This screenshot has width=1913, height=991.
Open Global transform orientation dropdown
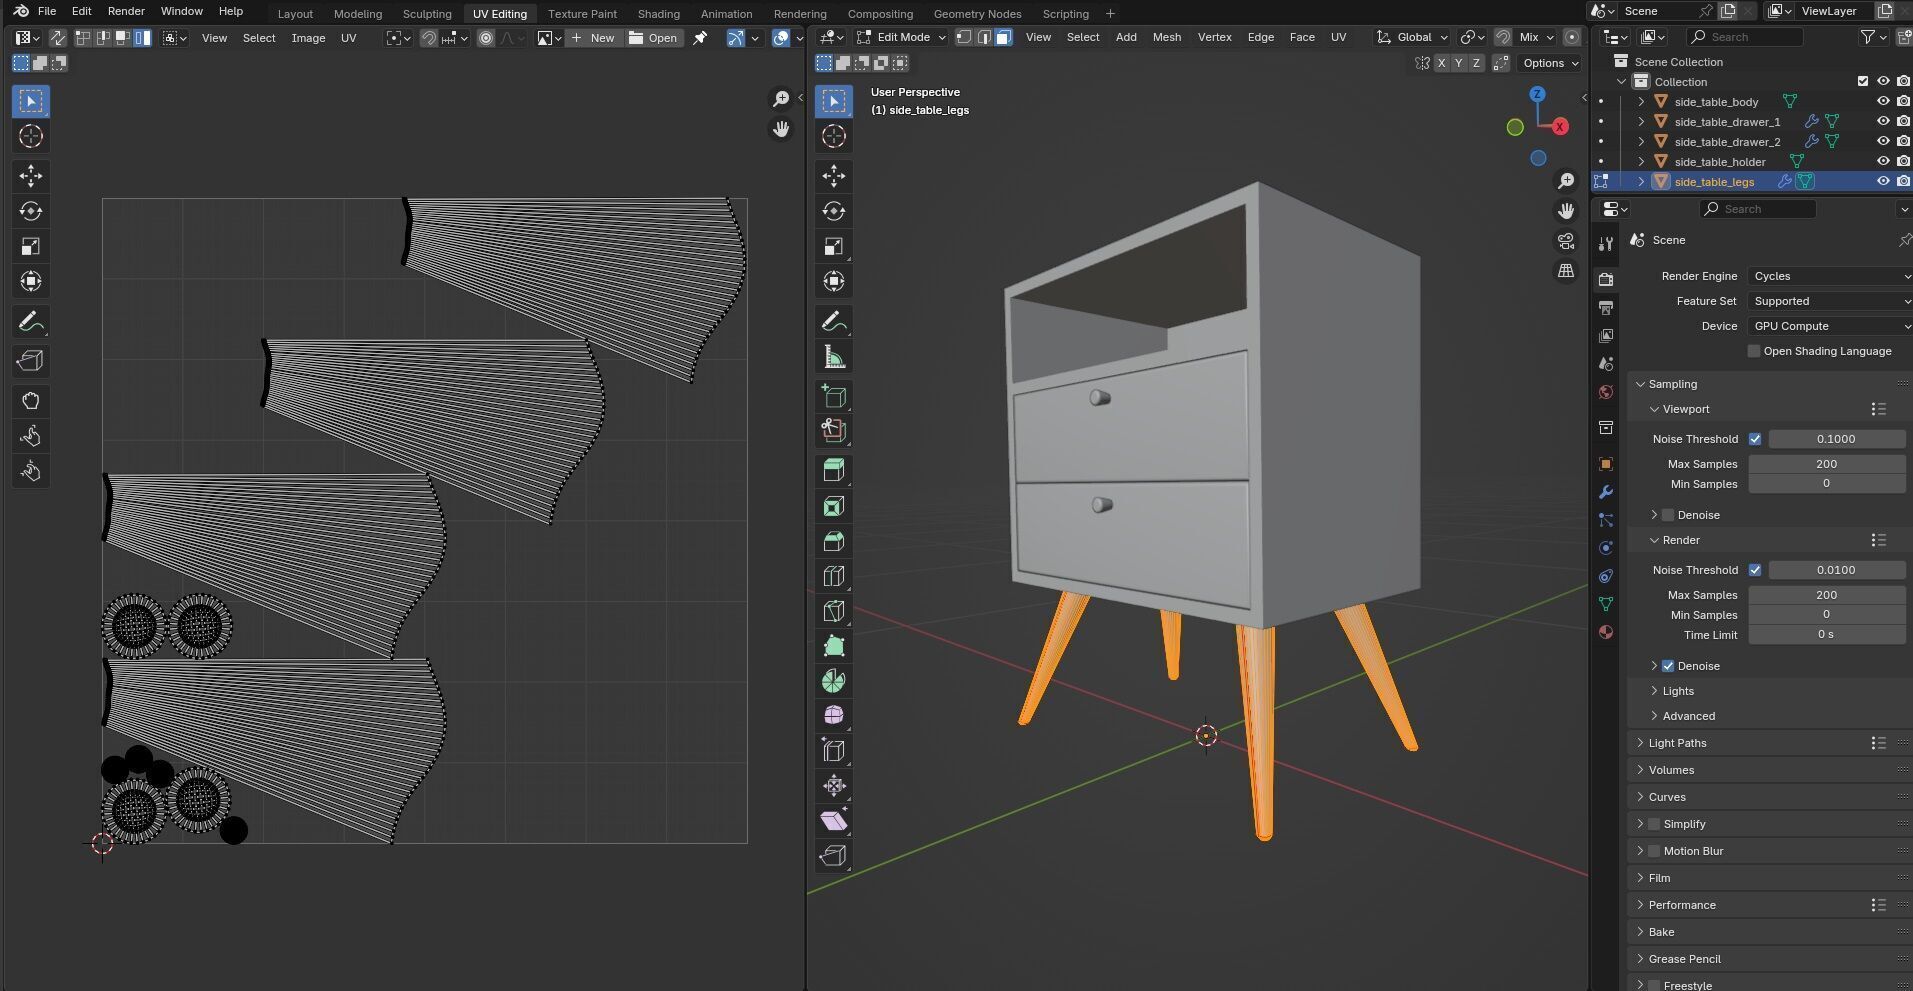(x=1412, y=37)
